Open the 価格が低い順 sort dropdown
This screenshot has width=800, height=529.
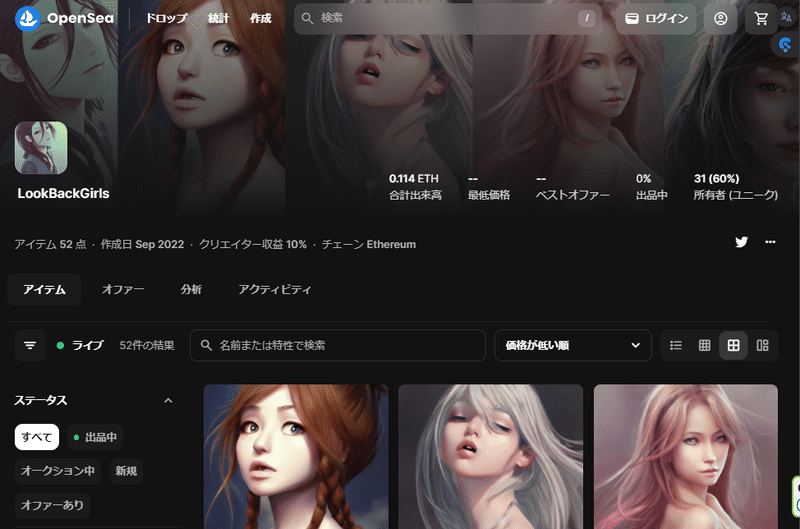573,345
